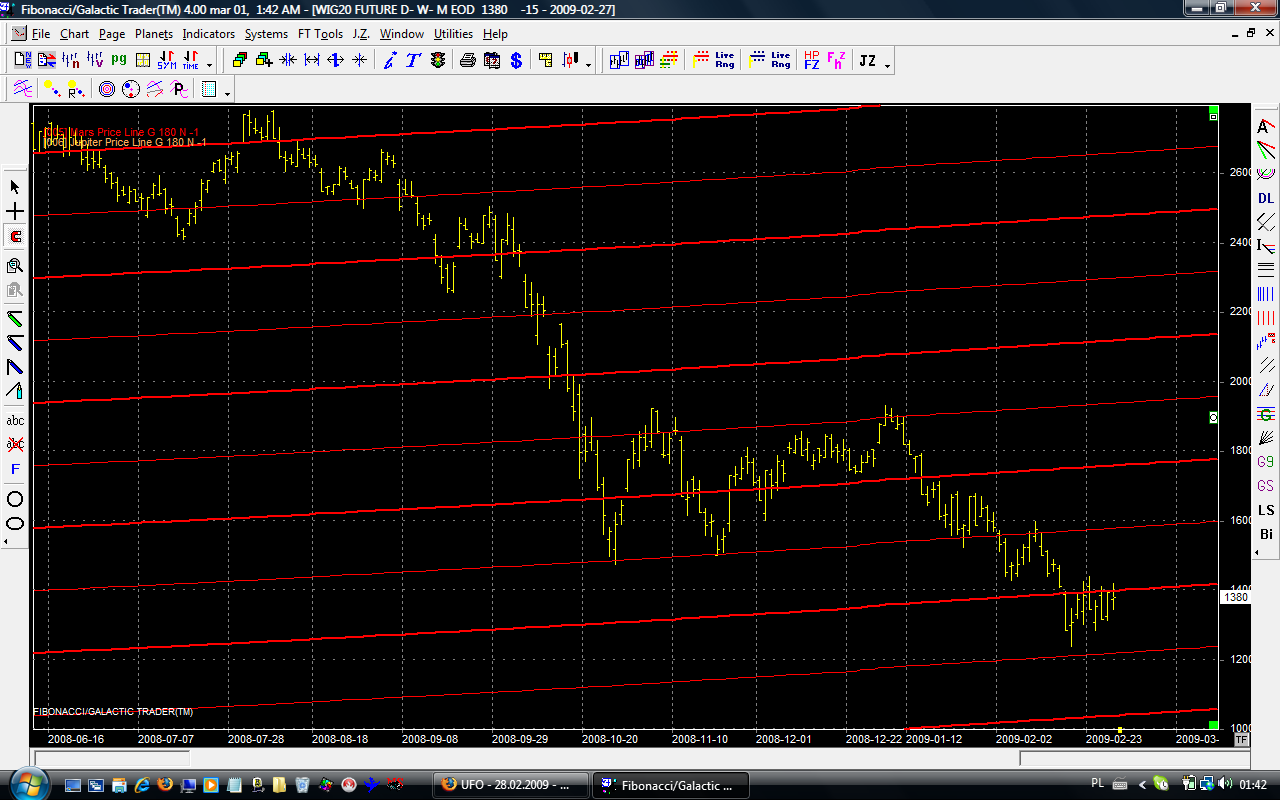Select the crosshair cursor tool

(x=15, y=212)
